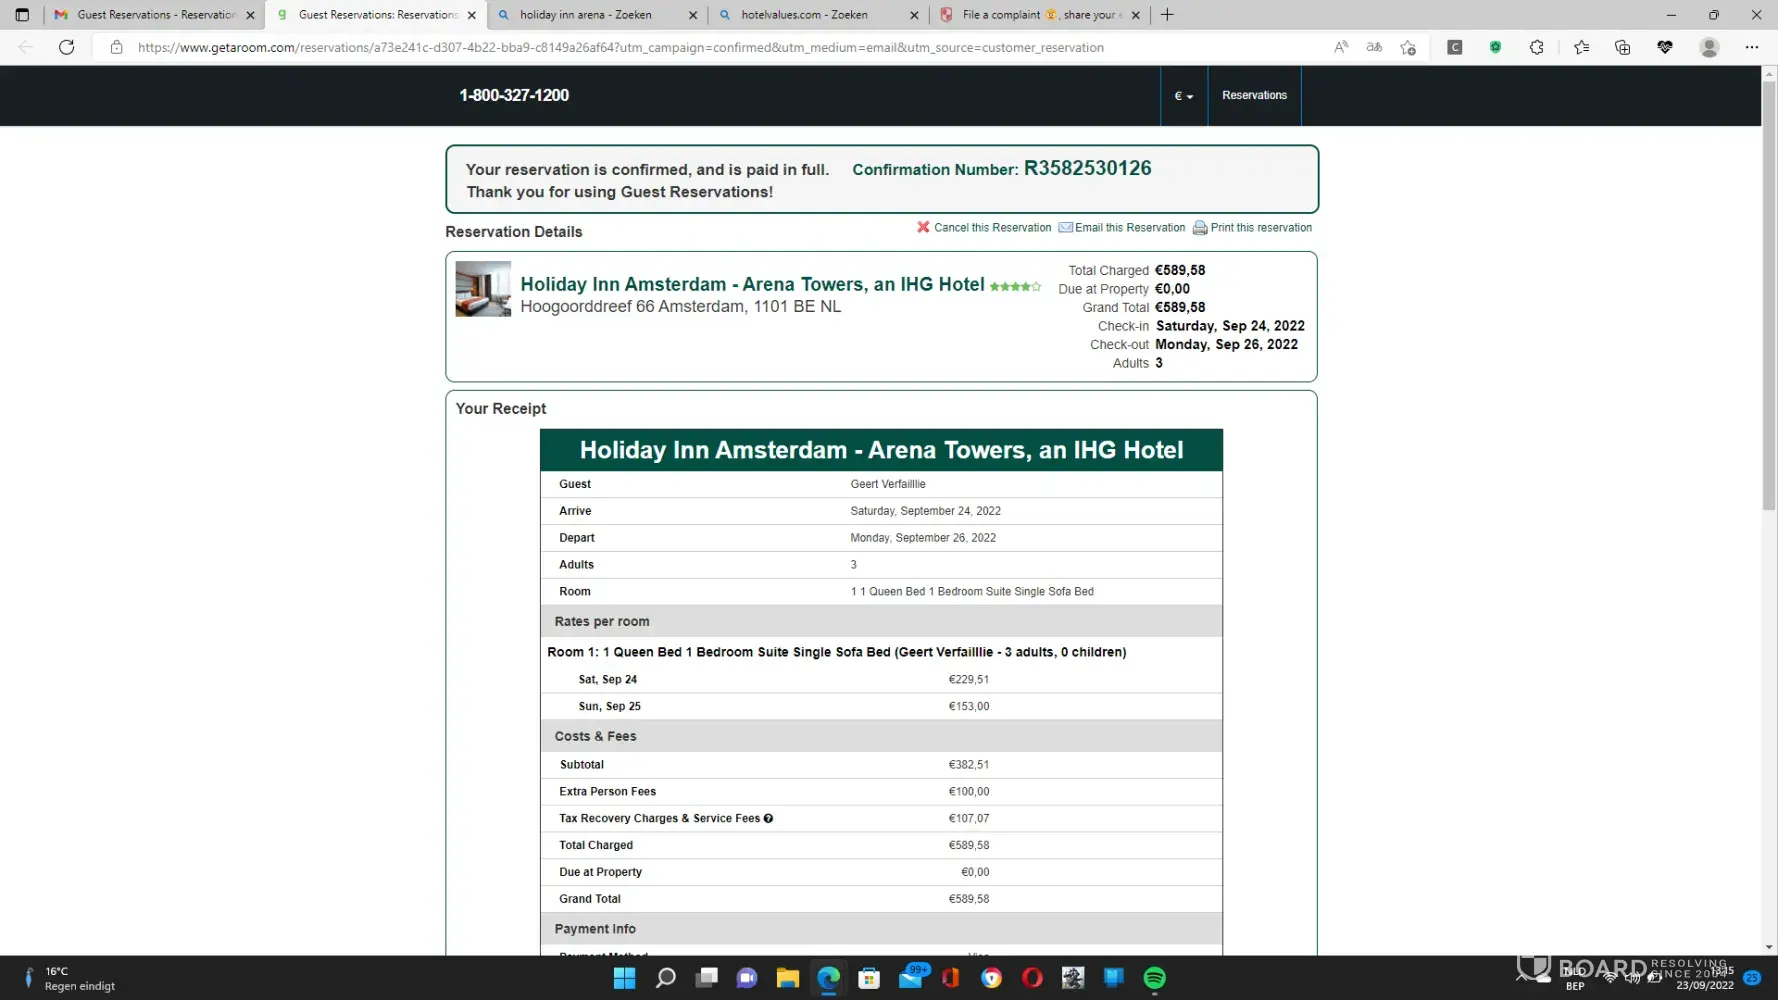Open Spotify from the taskbar
Viewport: 1778px width, 1000px height.
[1154, 977]
